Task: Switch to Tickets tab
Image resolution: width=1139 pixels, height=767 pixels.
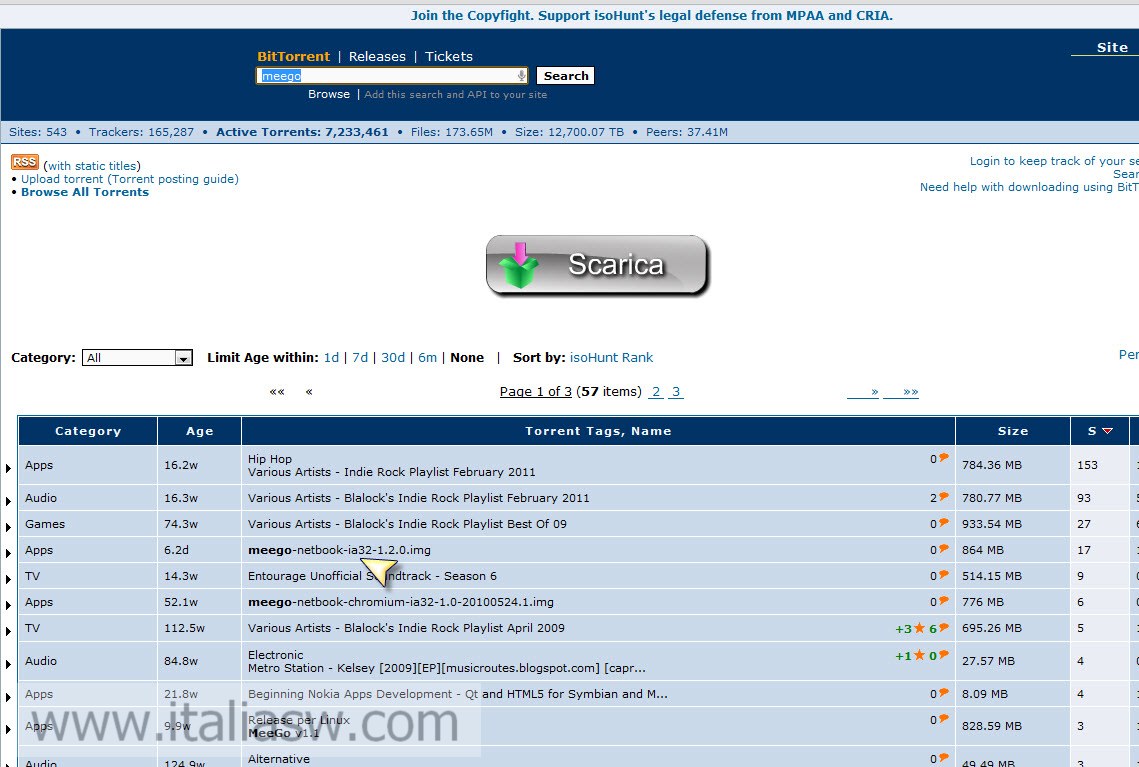Action: [449, 57]
